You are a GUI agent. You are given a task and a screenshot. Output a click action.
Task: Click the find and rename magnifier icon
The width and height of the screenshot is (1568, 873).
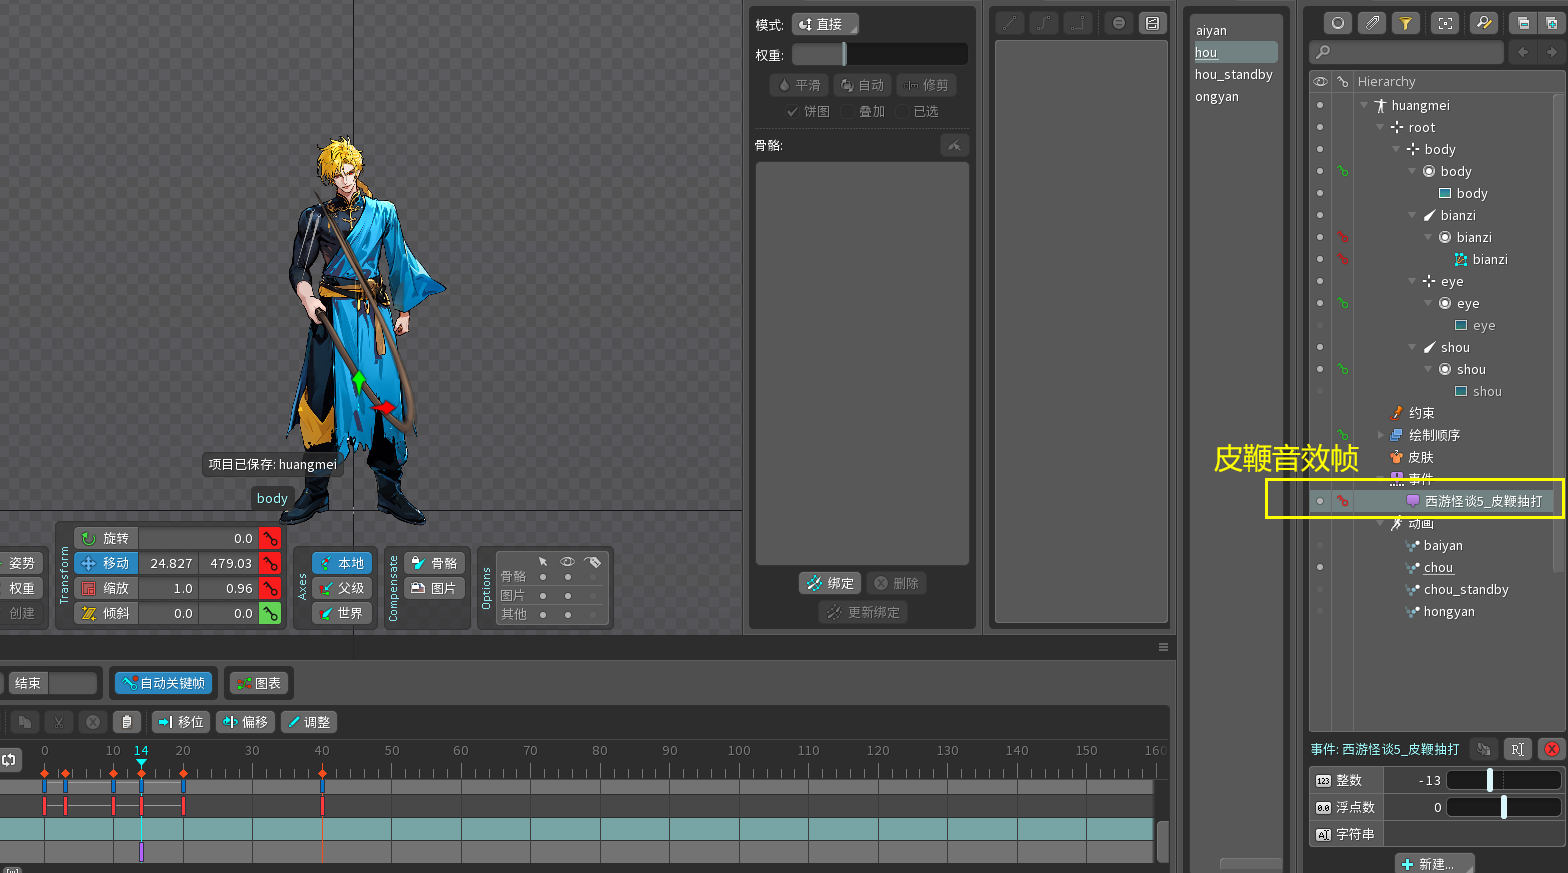(1484, 23)
